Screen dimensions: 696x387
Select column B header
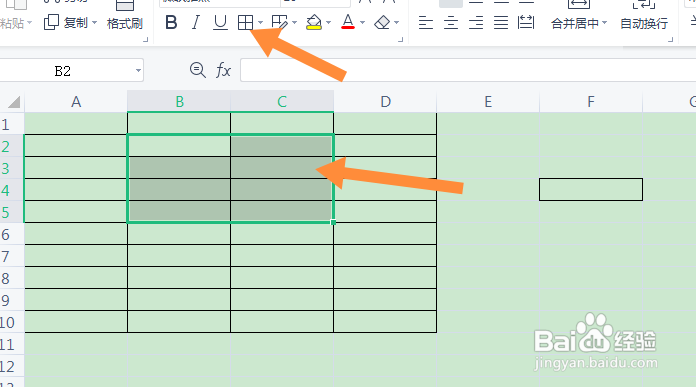pyautogui.click(x=179, y=102)
